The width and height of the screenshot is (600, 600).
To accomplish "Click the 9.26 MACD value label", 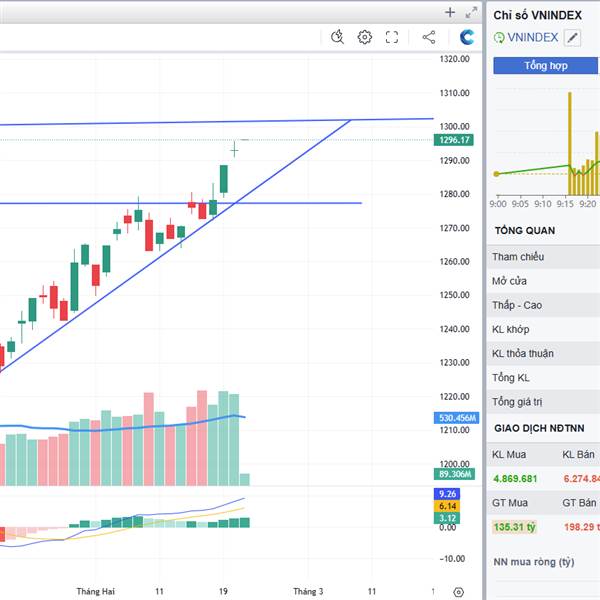I will [447, 494].
